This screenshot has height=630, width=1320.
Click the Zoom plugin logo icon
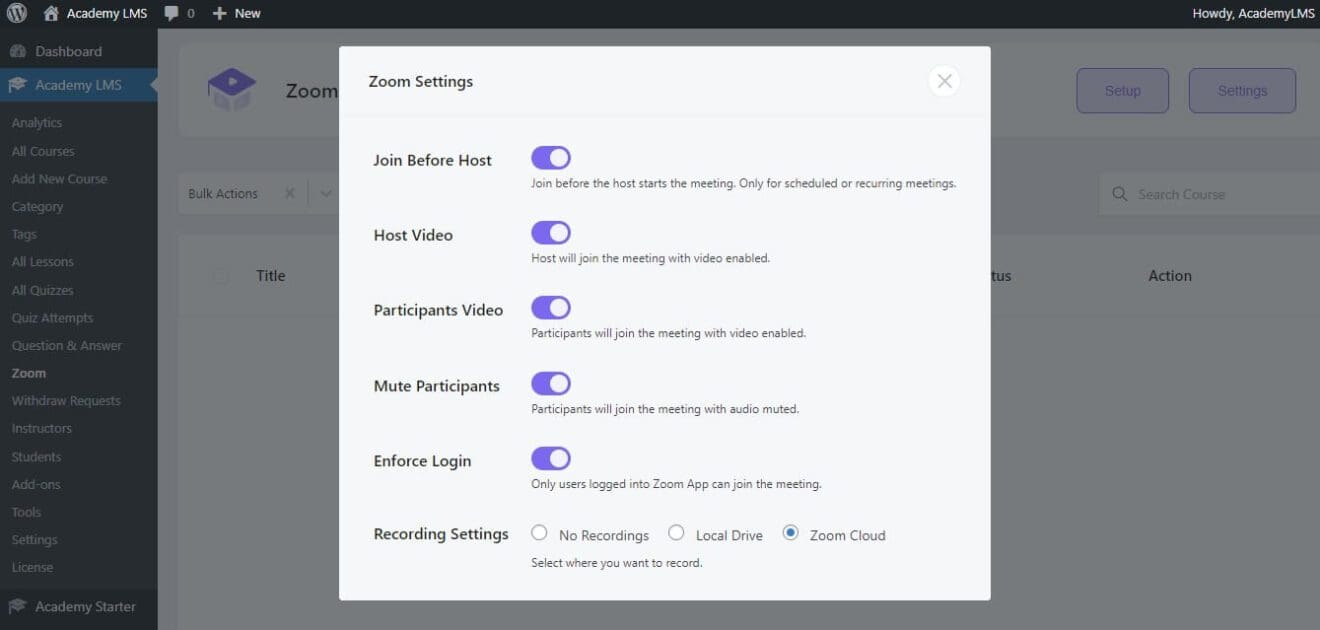coord(231,89)
